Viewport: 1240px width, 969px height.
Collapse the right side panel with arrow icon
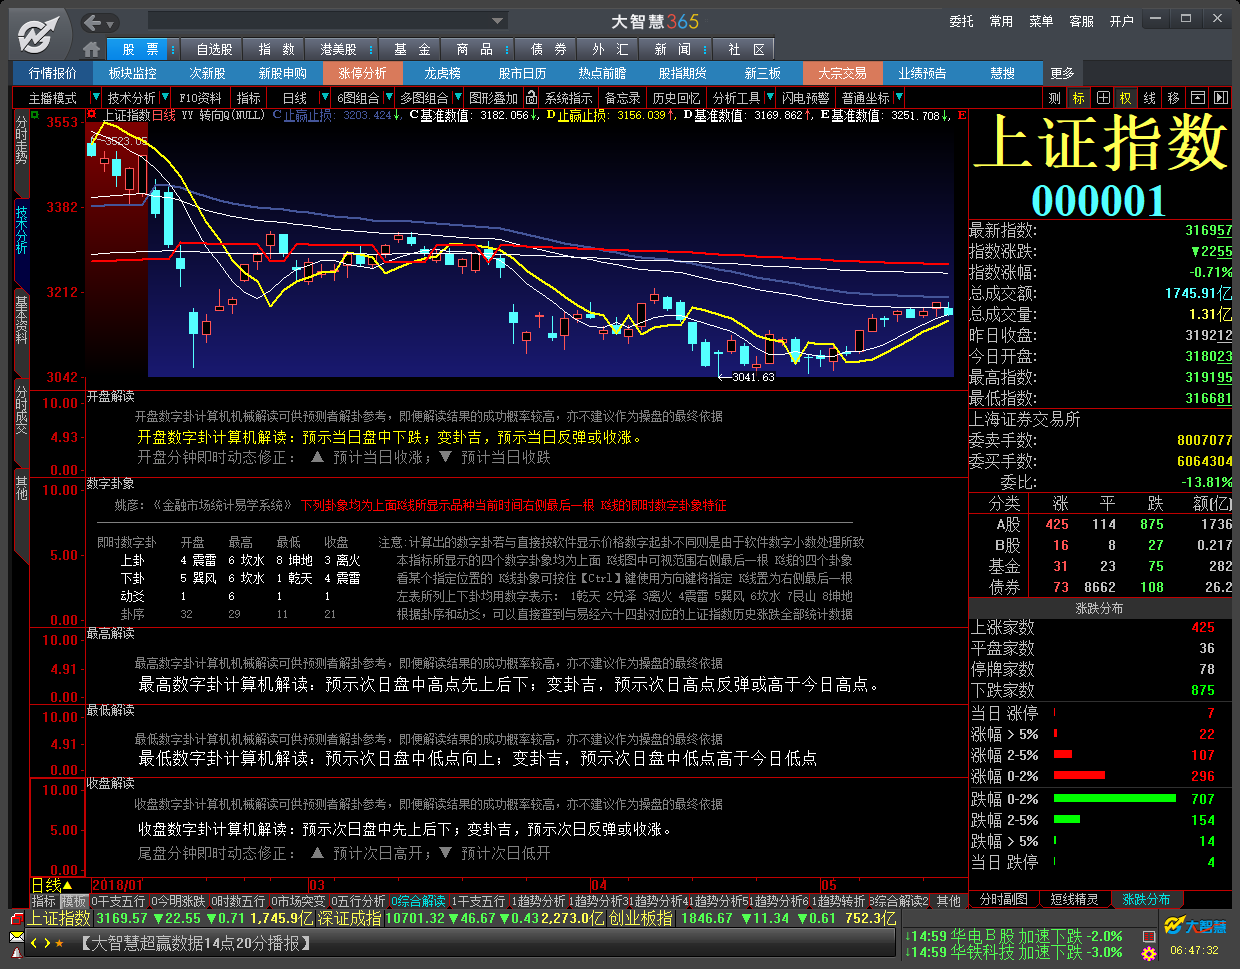[1220, 98]
